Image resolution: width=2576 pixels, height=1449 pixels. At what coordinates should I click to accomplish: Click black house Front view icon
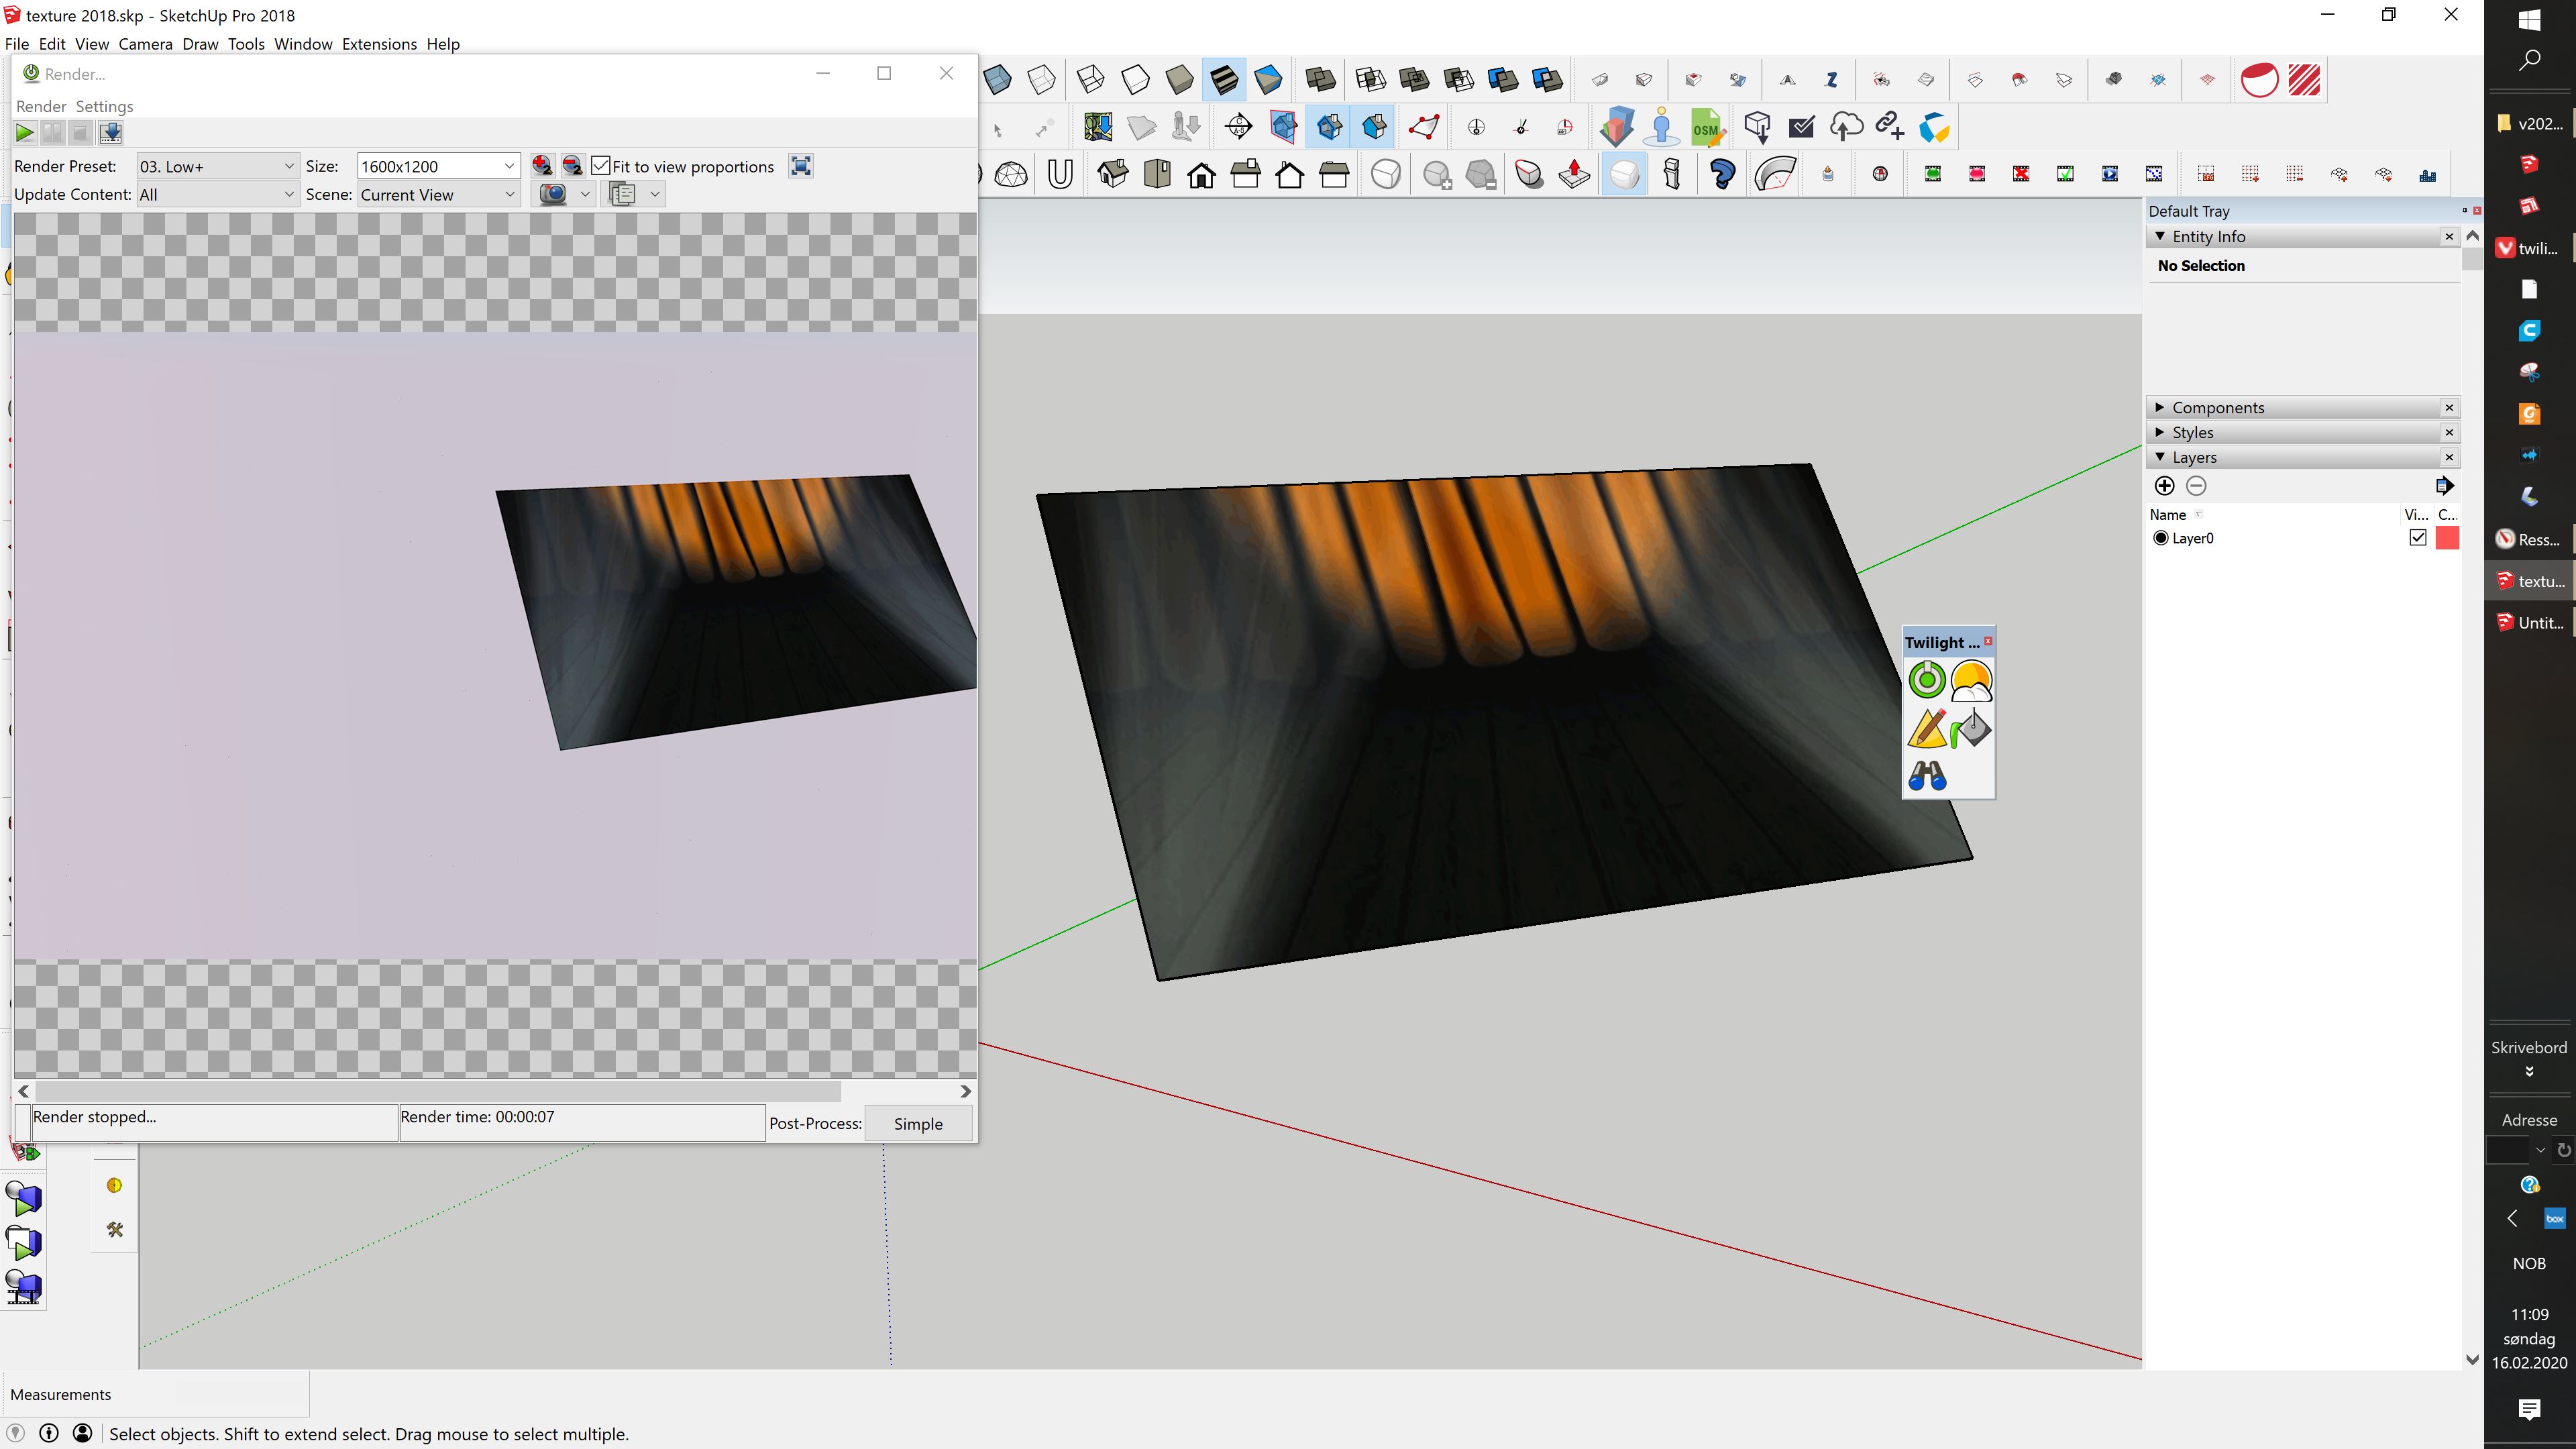[x=1201, y=175]
